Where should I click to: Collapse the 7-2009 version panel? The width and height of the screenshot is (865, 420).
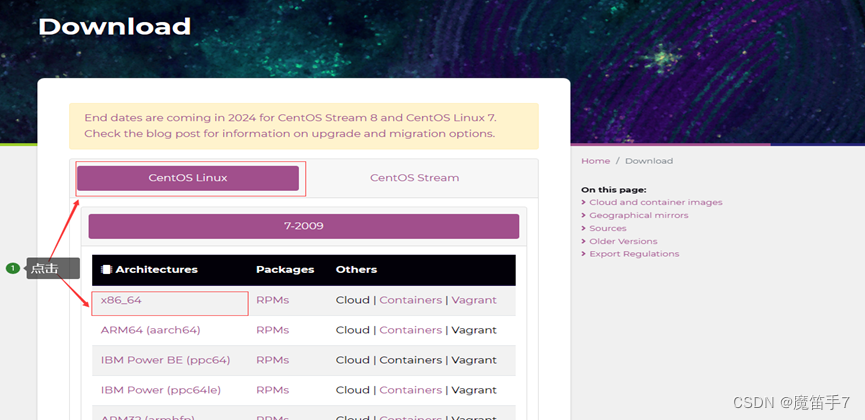coord(303,226)
